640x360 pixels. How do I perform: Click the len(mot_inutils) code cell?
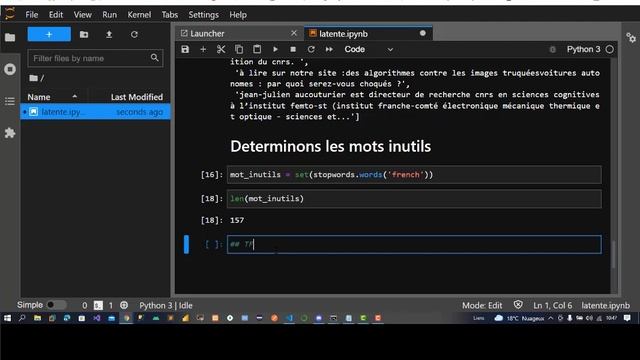point(414,199)
